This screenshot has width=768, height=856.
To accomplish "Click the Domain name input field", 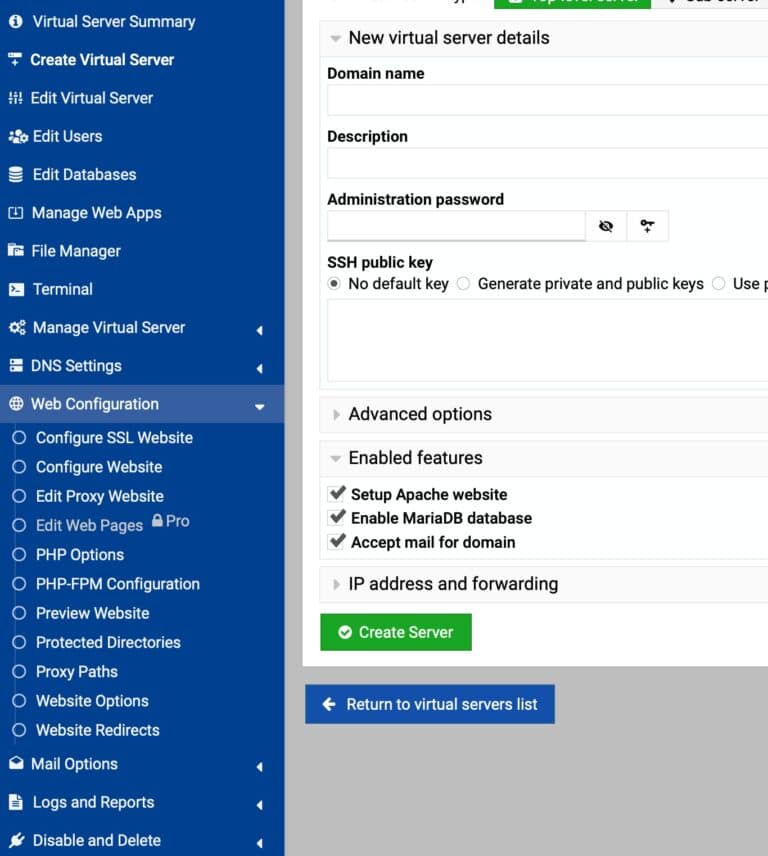I will [x=547, y=100].
